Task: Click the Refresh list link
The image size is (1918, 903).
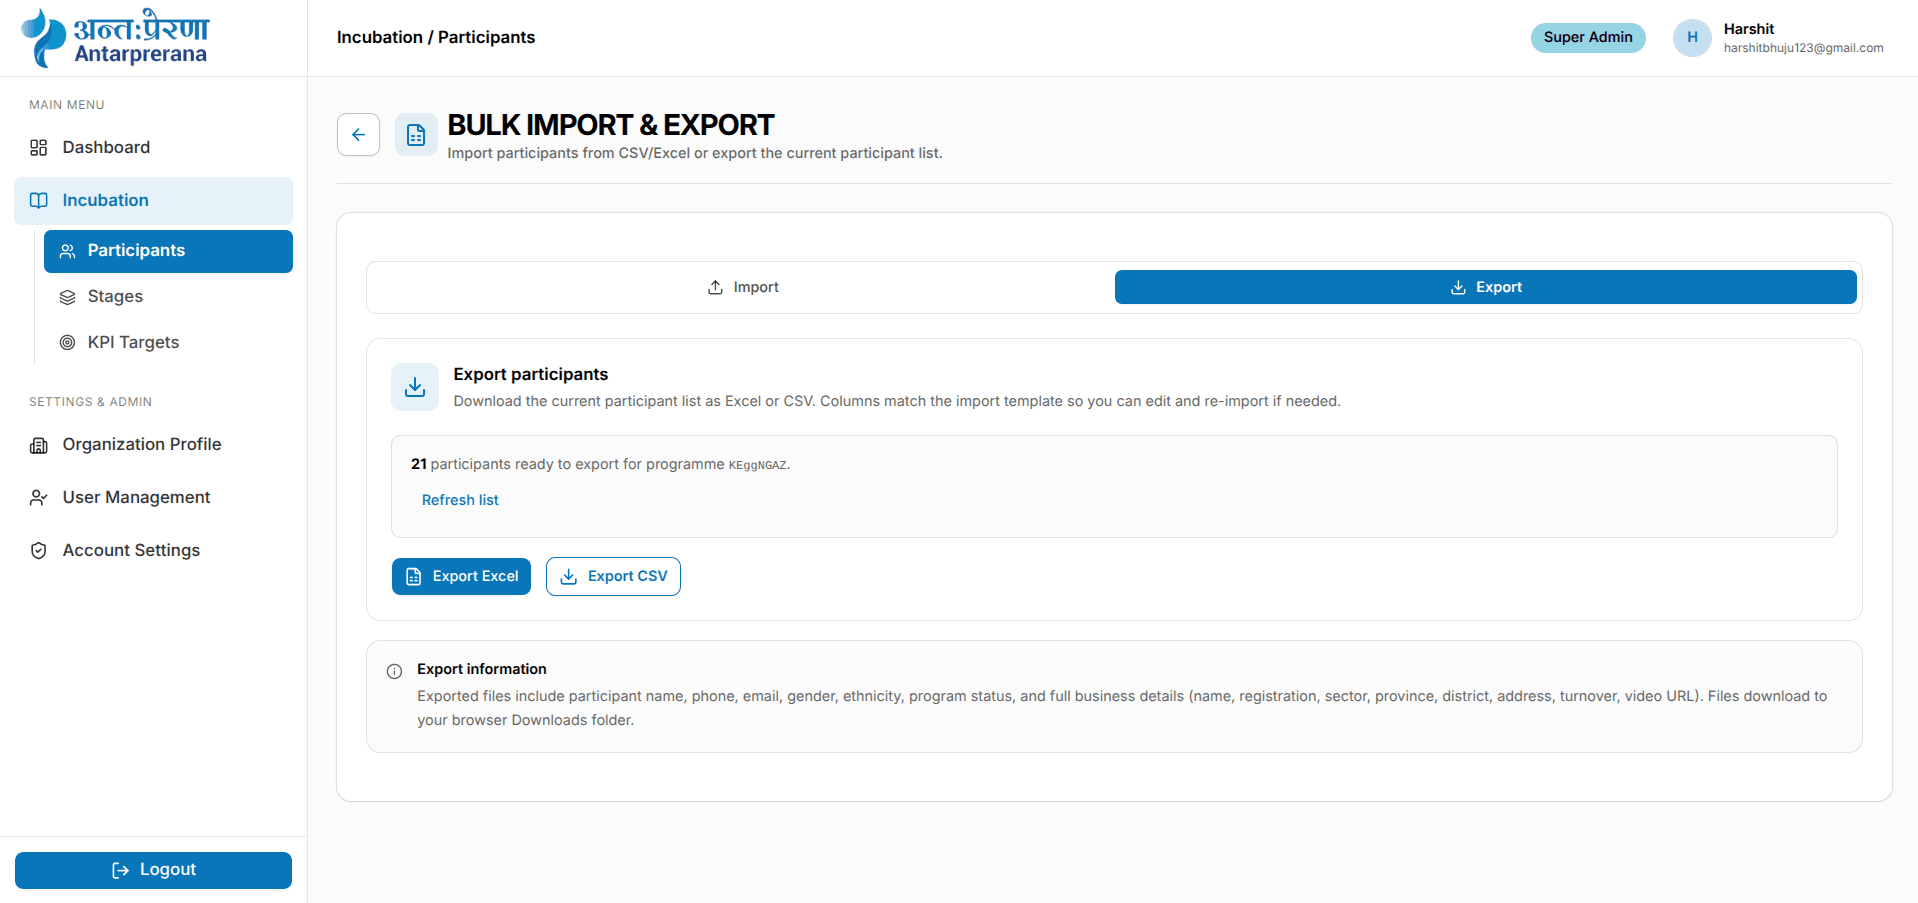Action: (x=460, y=500)
